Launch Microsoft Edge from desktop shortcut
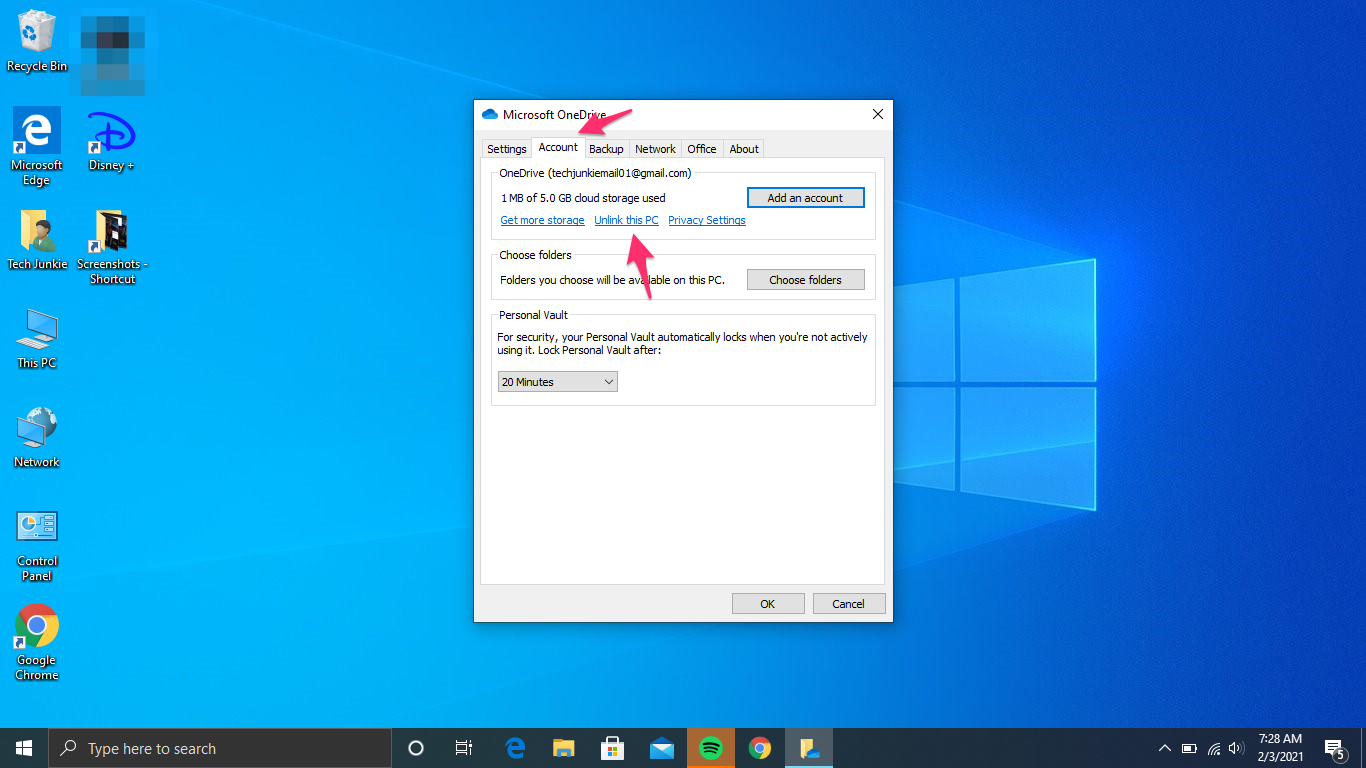1366x768 pixels. coord(37,146)
